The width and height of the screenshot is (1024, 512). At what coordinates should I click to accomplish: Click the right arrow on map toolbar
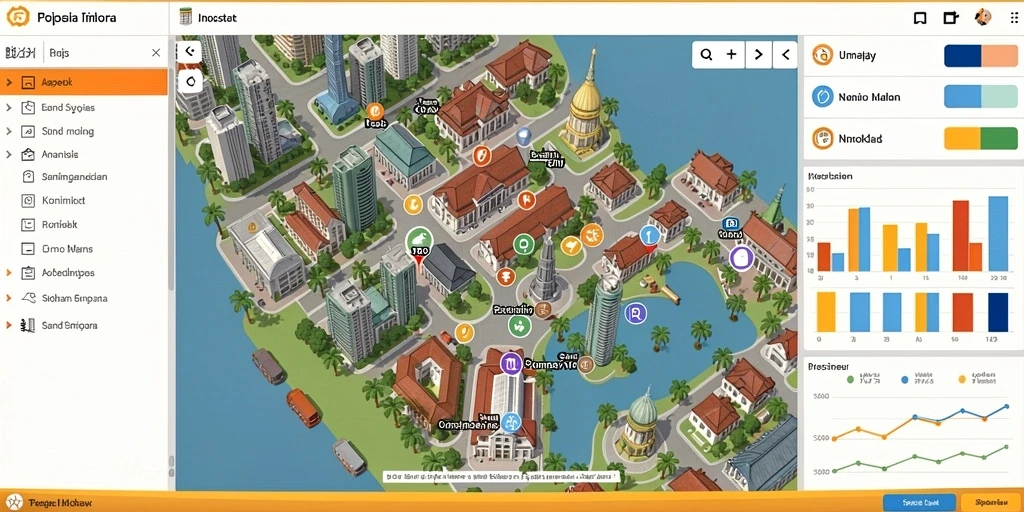coord(758,55)
